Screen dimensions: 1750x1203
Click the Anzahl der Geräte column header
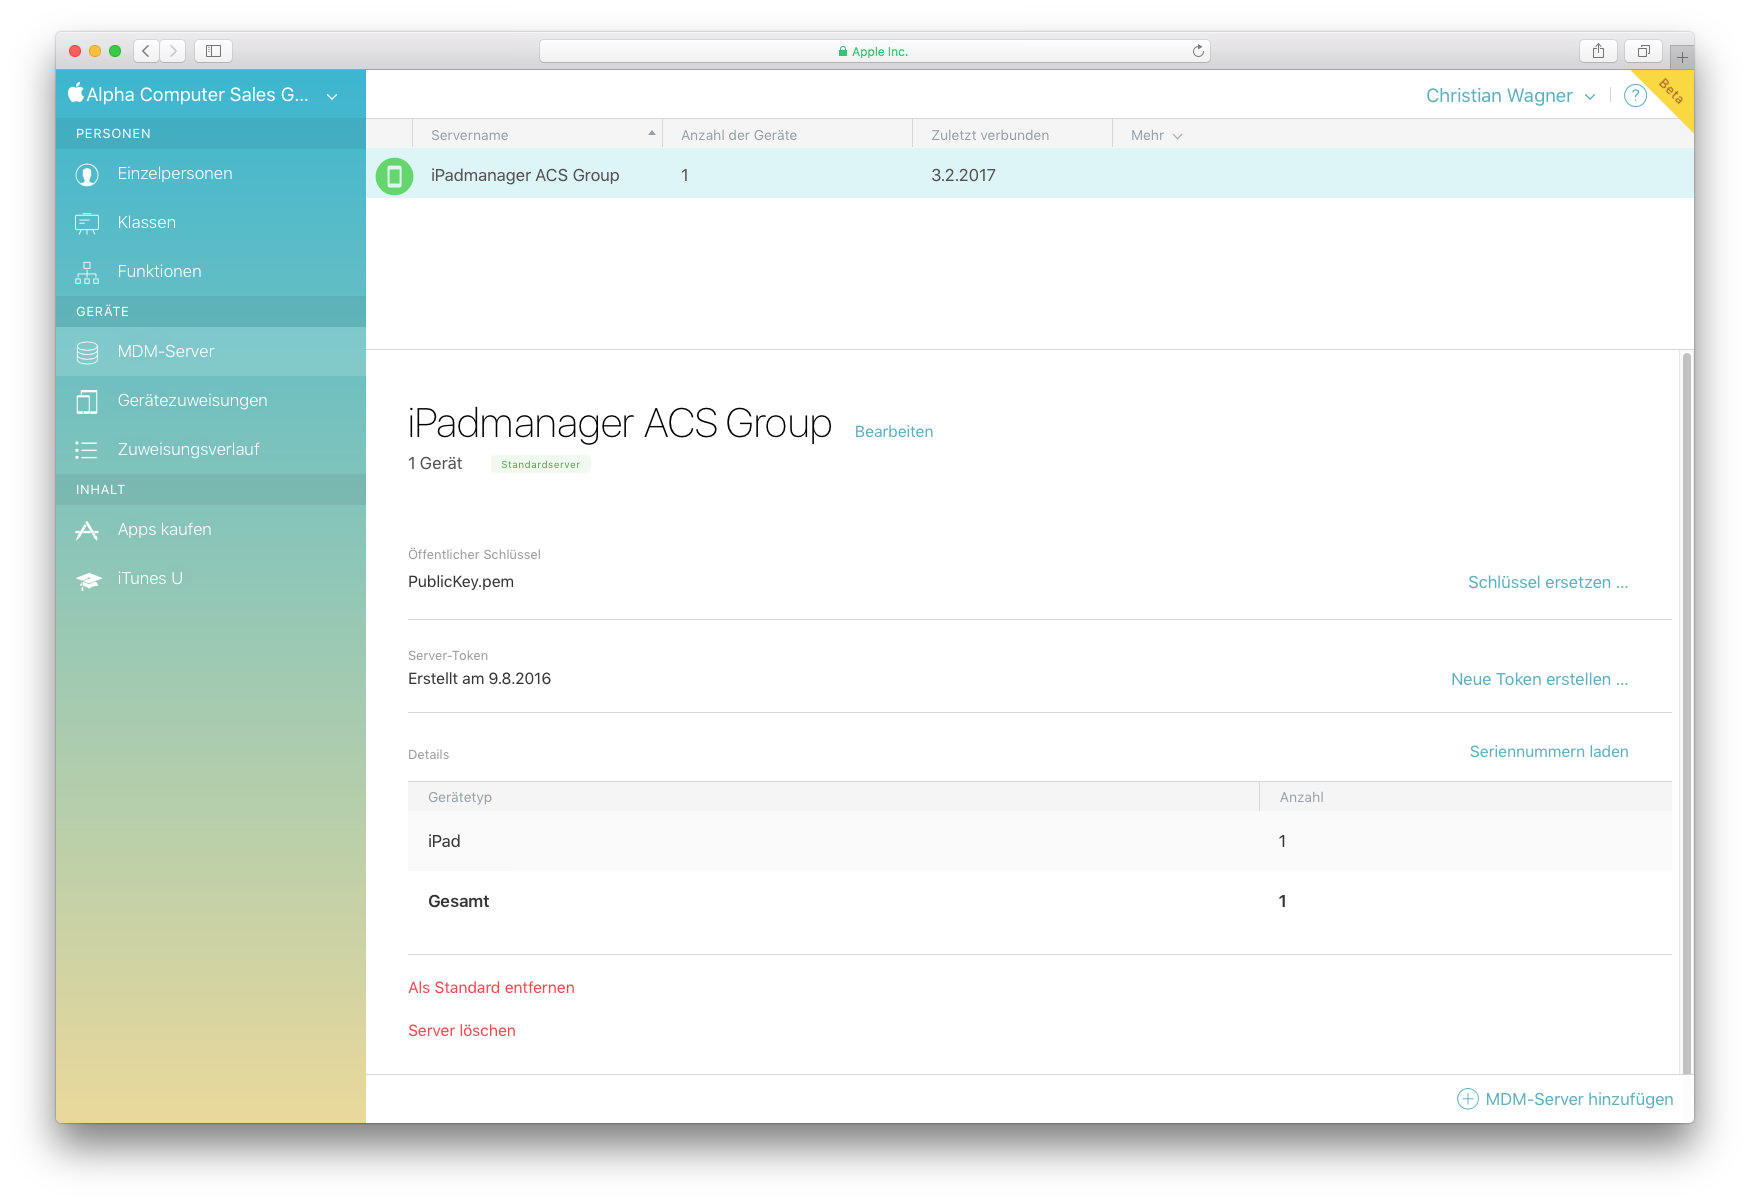788,134
